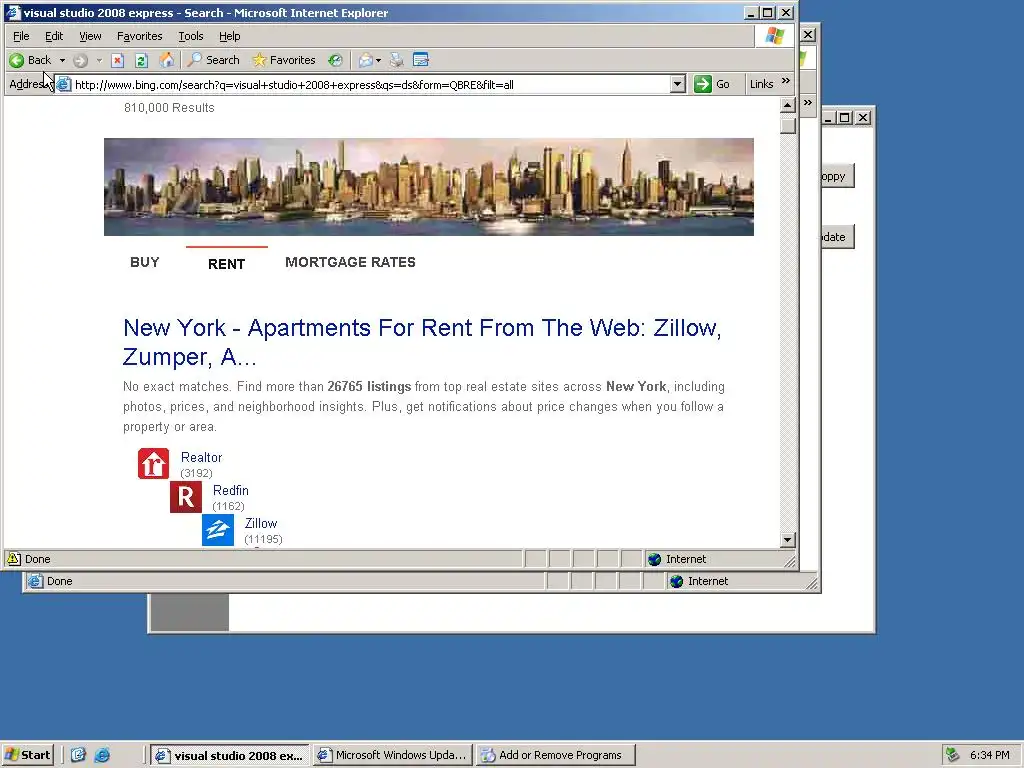This screenshot has height=768, width=1024.
Task: Click the system tray network icon
Action: pos(953,755)
